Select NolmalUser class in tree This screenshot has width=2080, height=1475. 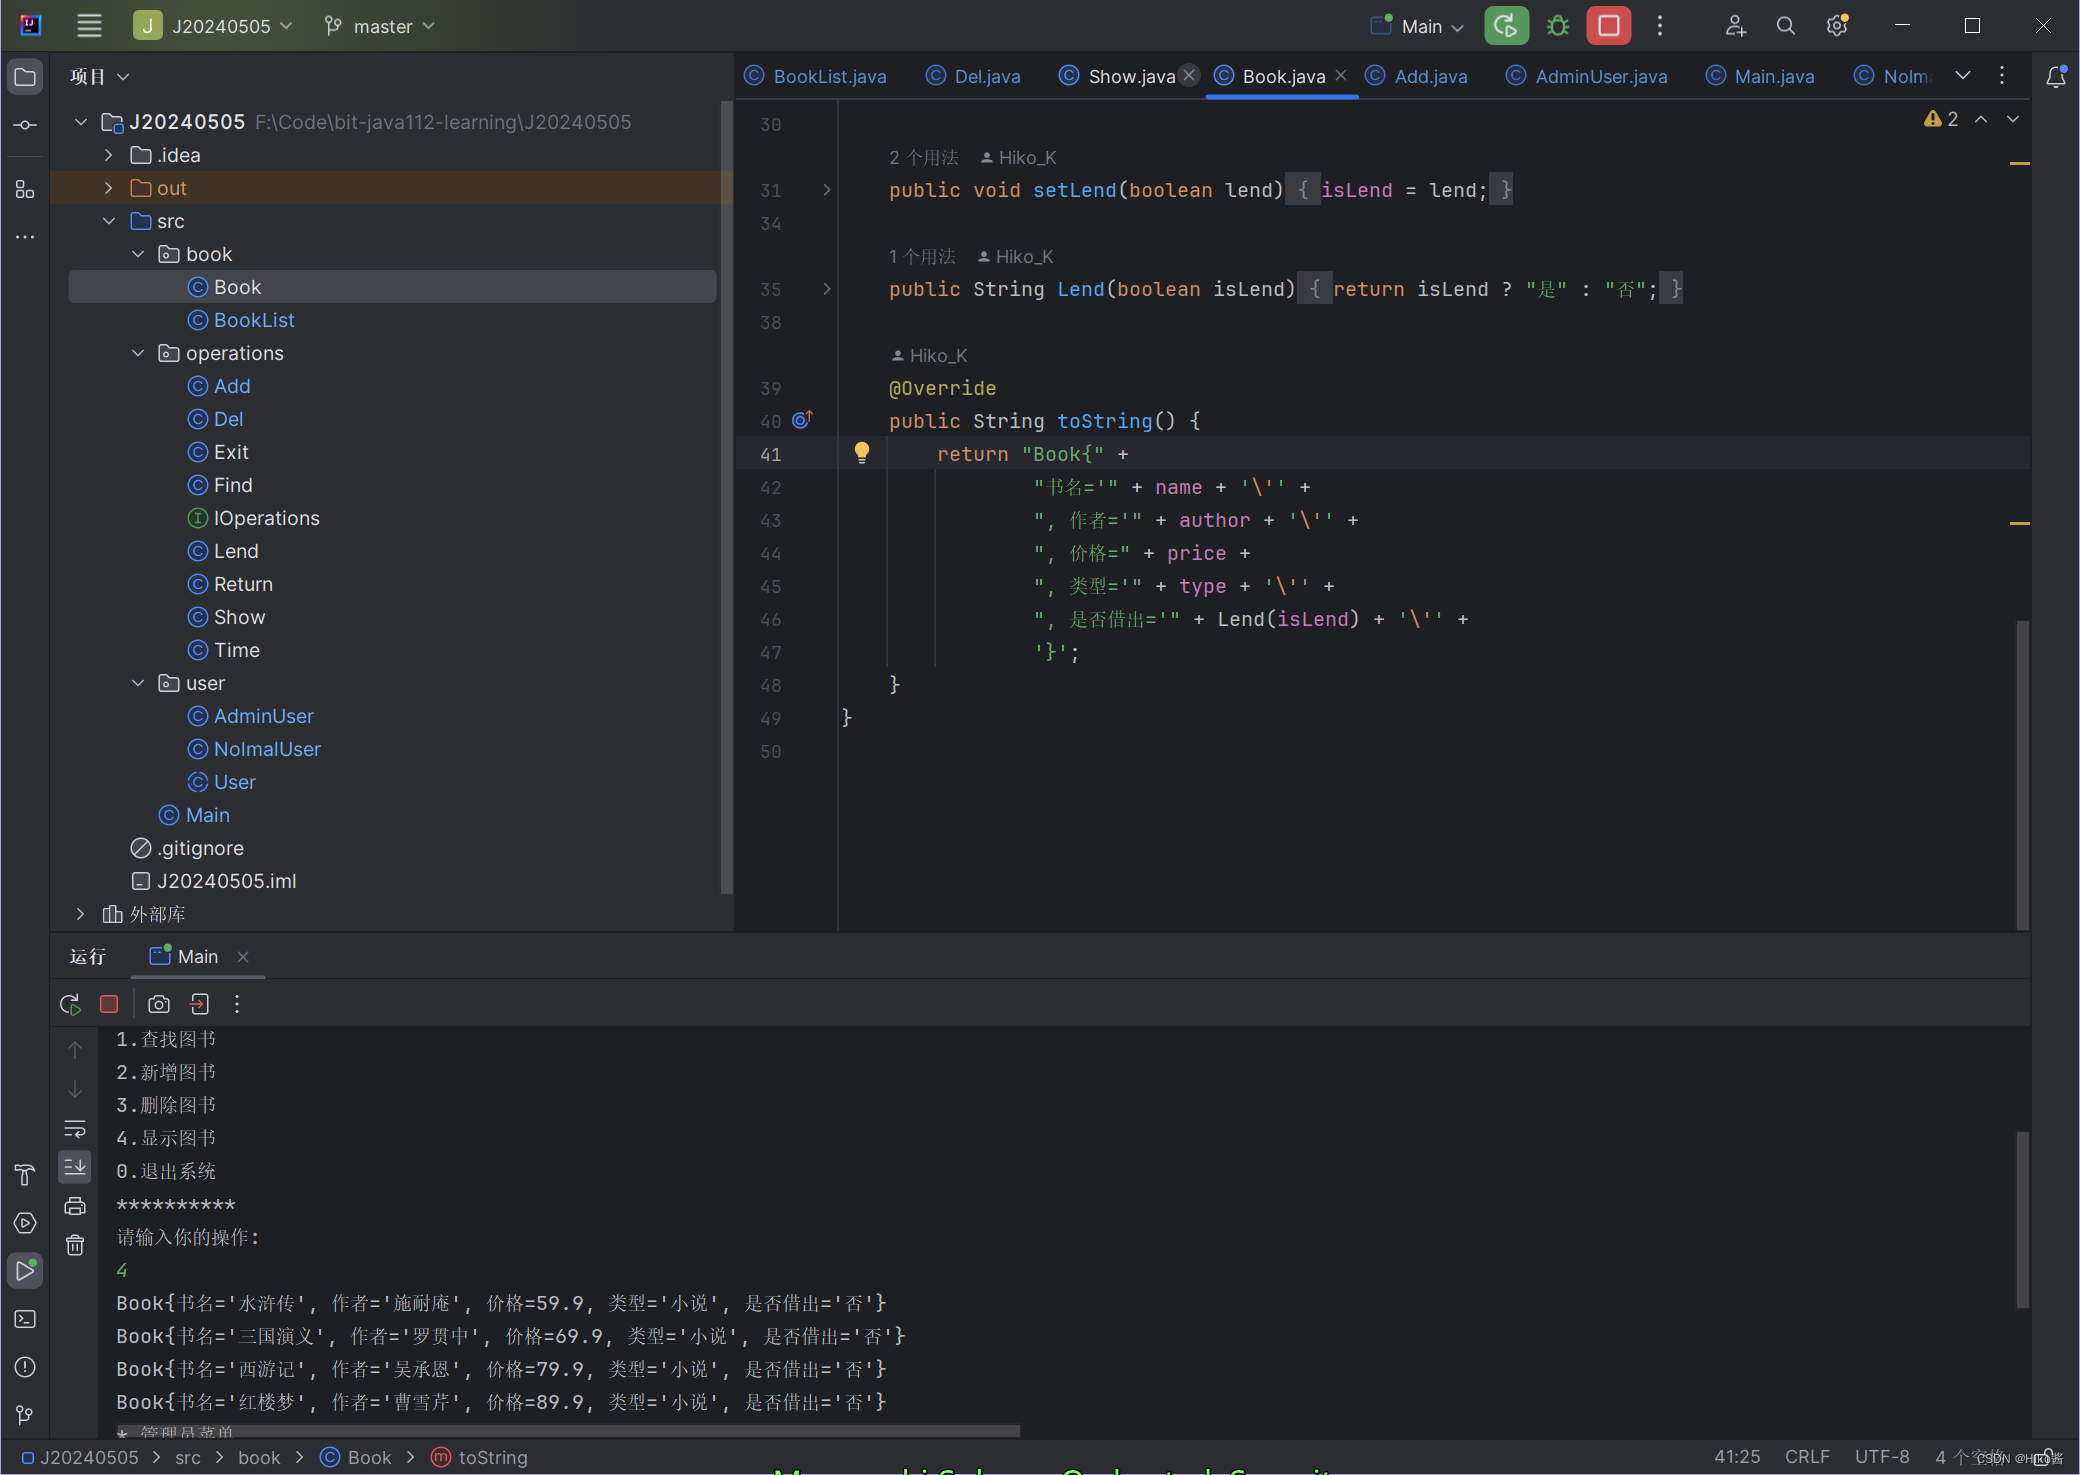267,749
